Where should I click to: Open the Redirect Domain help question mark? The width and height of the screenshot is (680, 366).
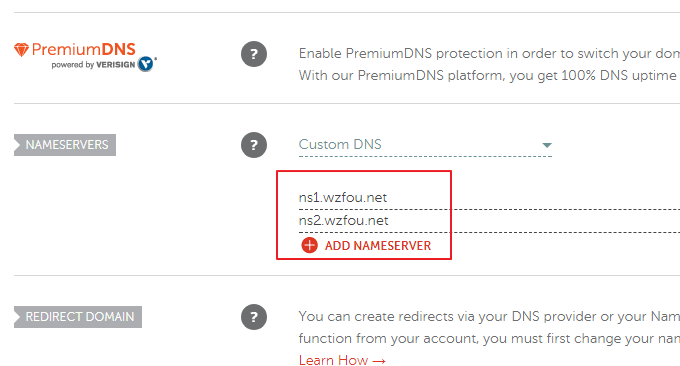254,317
